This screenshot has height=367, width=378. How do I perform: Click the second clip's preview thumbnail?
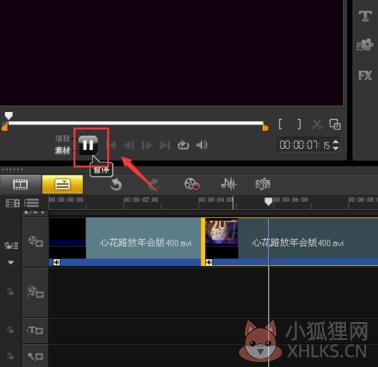coord(222,238)
